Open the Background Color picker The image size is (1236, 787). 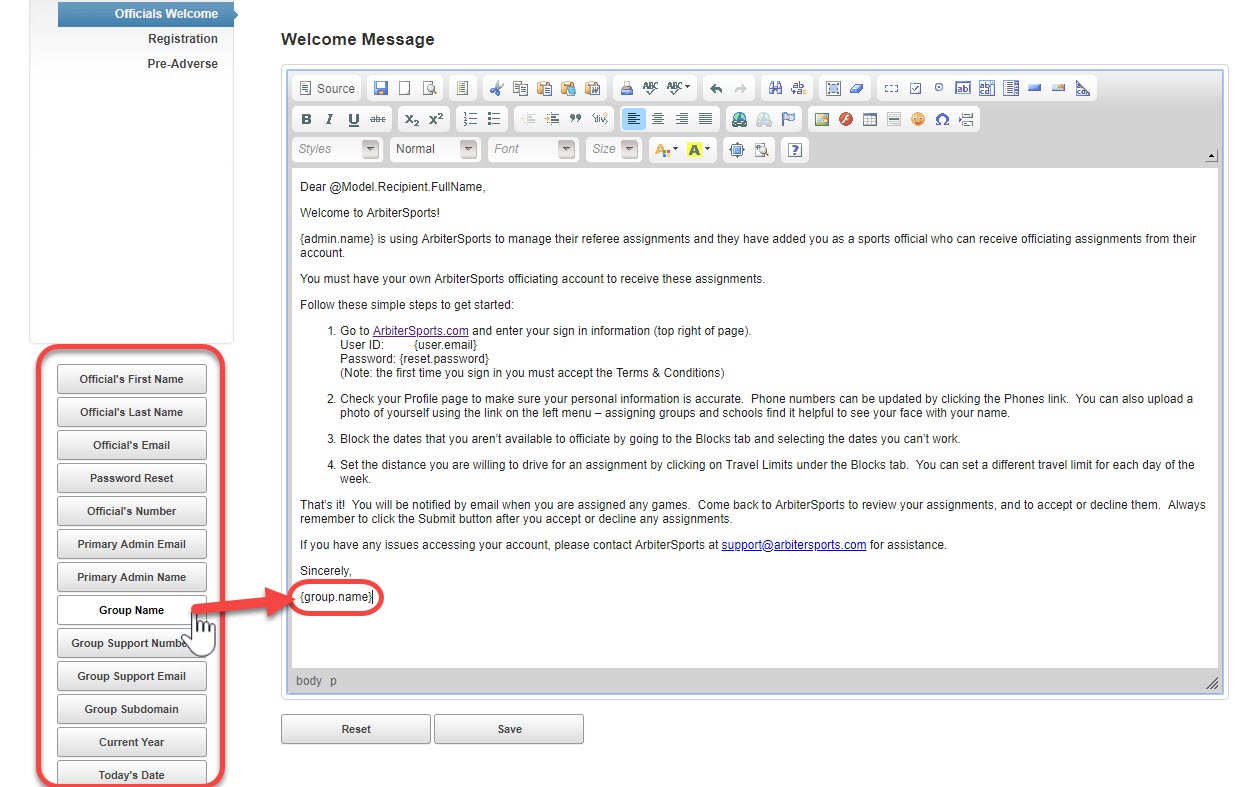[698, 149]
